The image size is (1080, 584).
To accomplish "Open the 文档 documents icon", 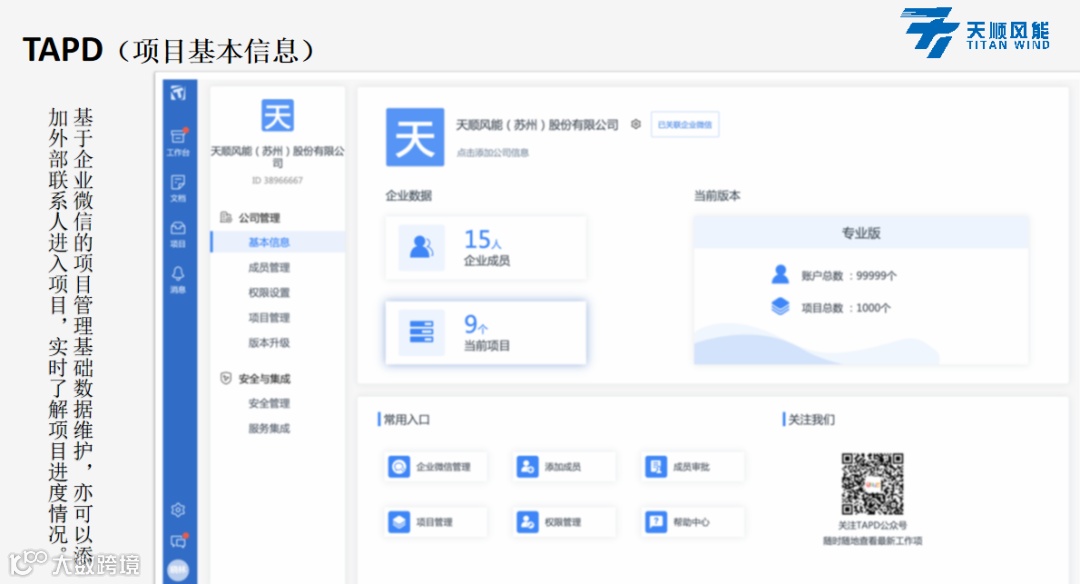I will pos(178,188).
